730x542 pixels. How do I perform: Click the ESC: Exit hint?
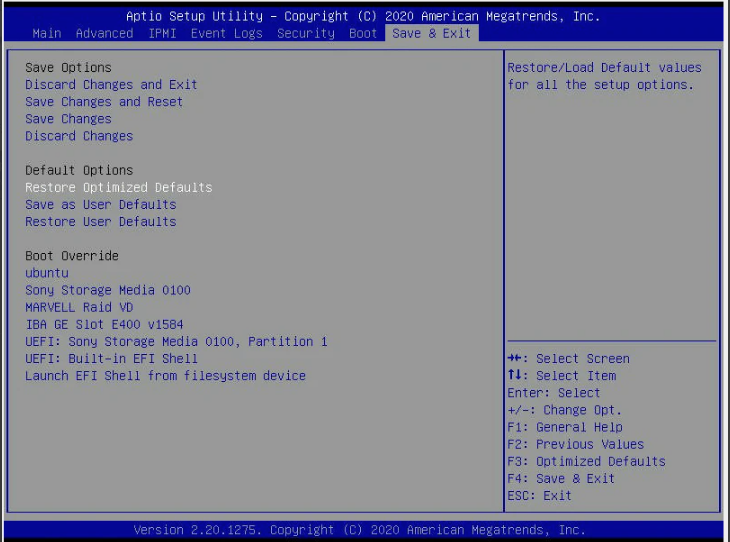click(x=540, y=496)
